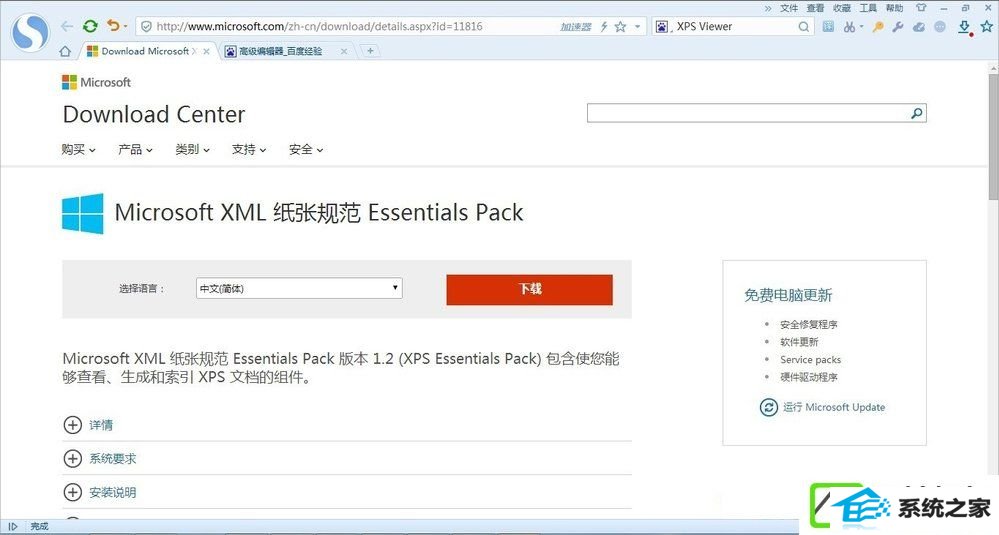Click the Download Center search magnifier

[916, 113]
